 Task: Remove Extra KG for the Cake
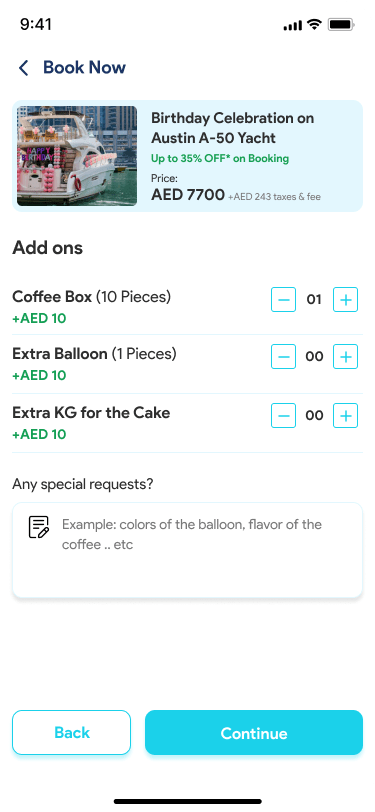(283, 415)
